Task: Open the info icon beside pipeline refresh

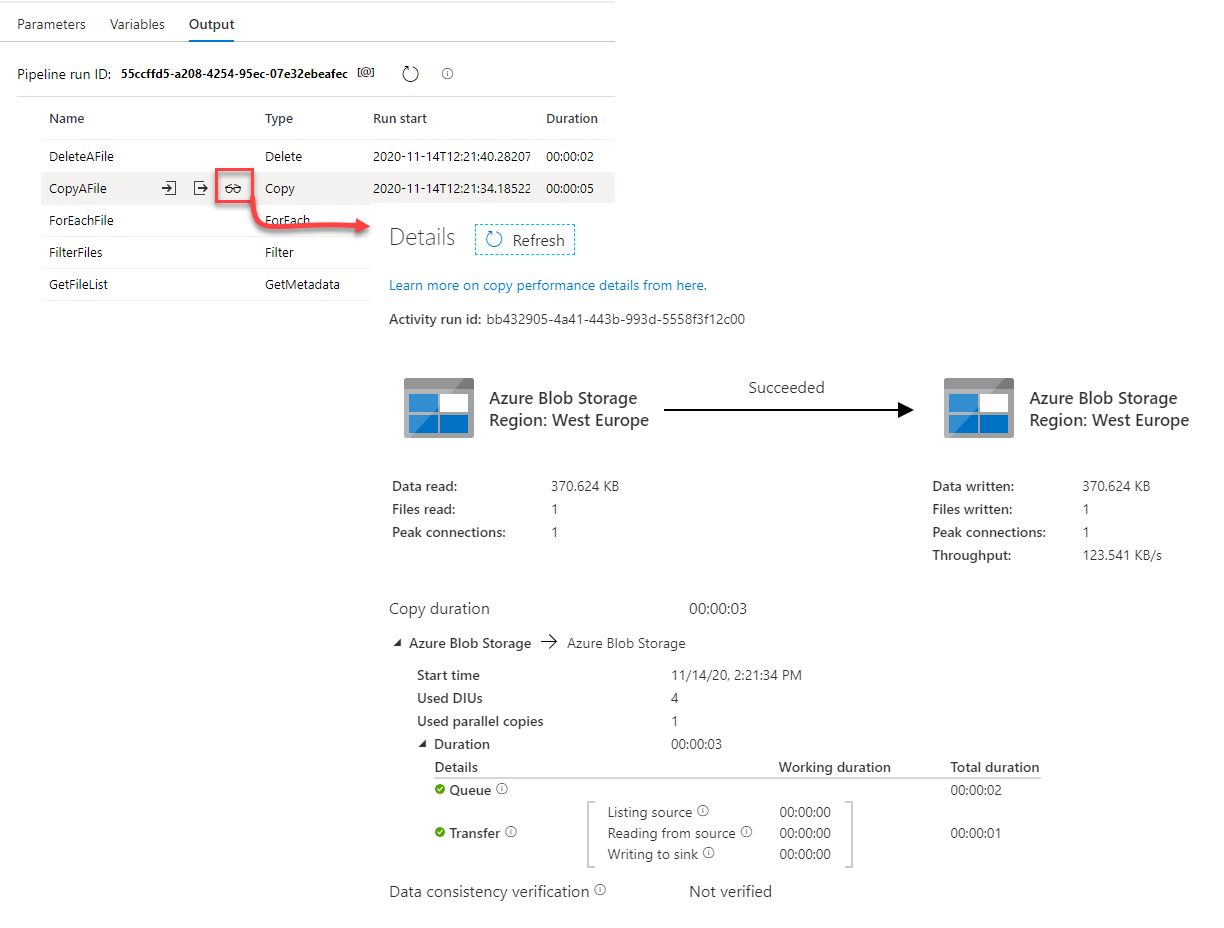Action: 447,74
